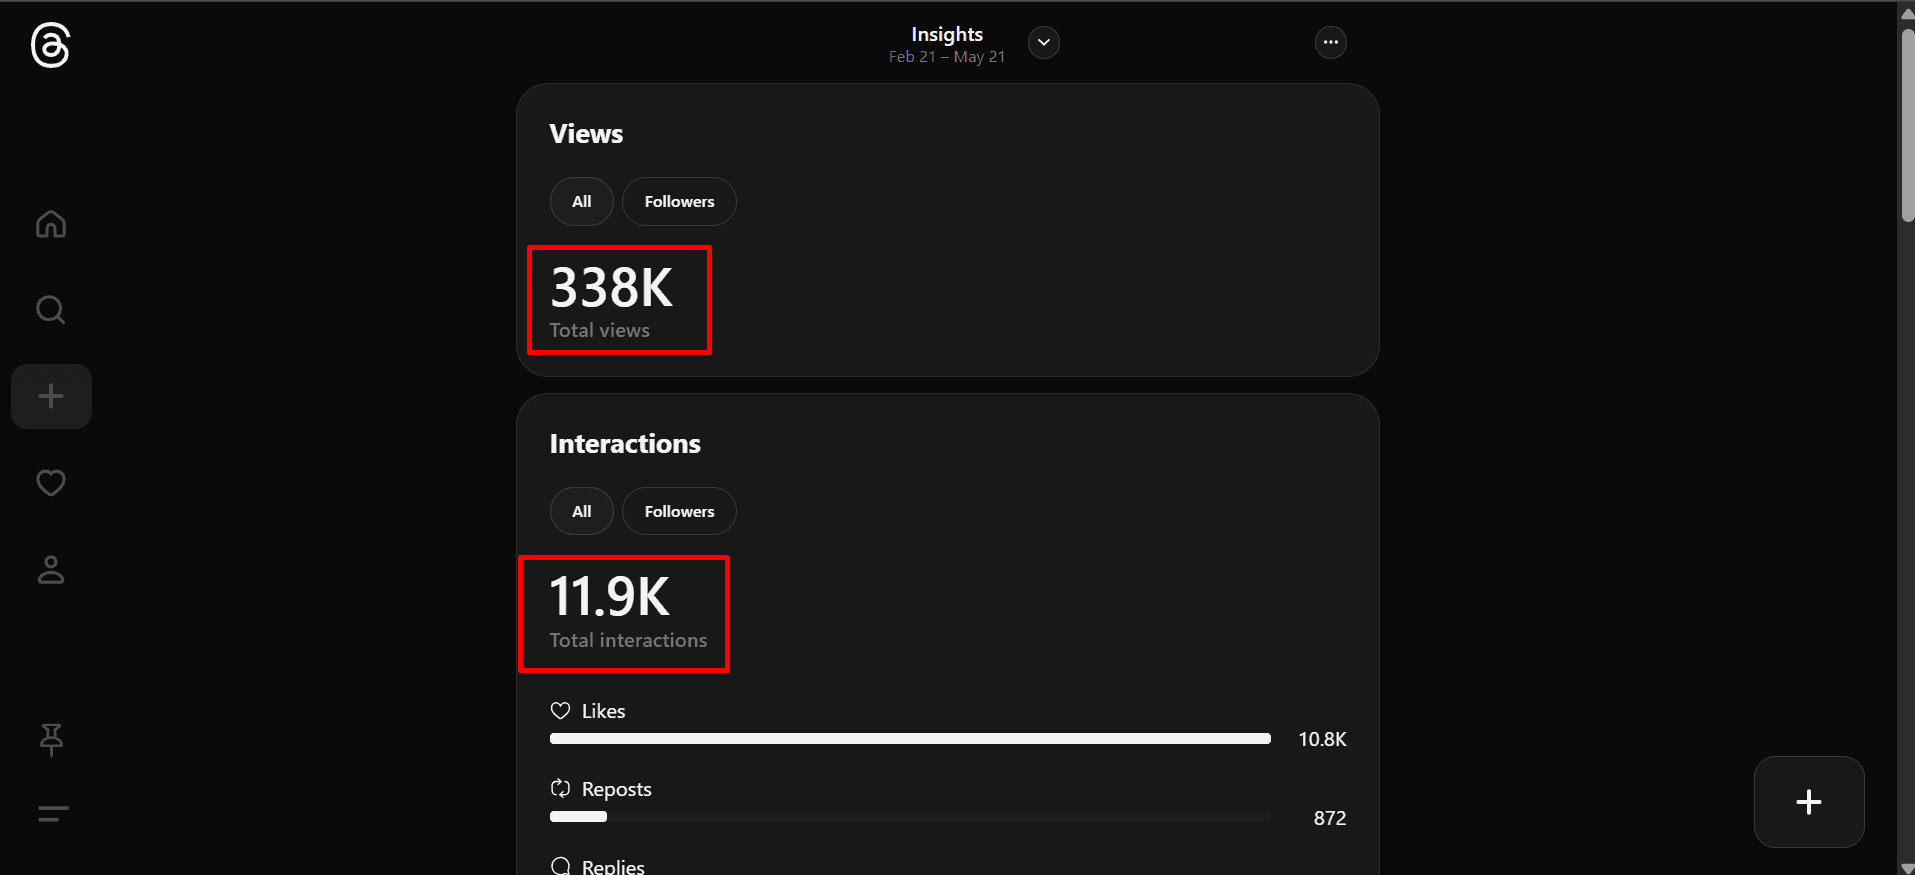The width and height of the screenshot is (1915, 875).
Task: Create a new thread with sidebar plus
Action: 51,396
